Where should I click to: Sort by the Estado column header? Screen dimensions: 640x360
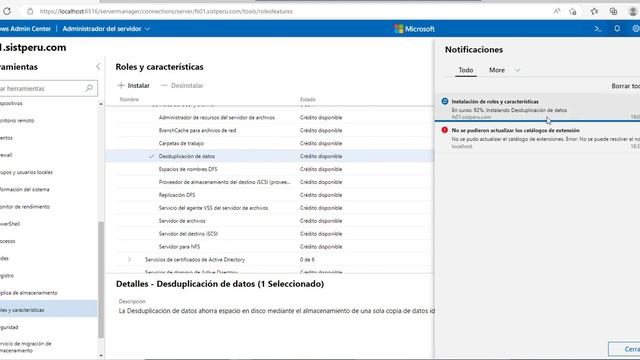[308, 100]
